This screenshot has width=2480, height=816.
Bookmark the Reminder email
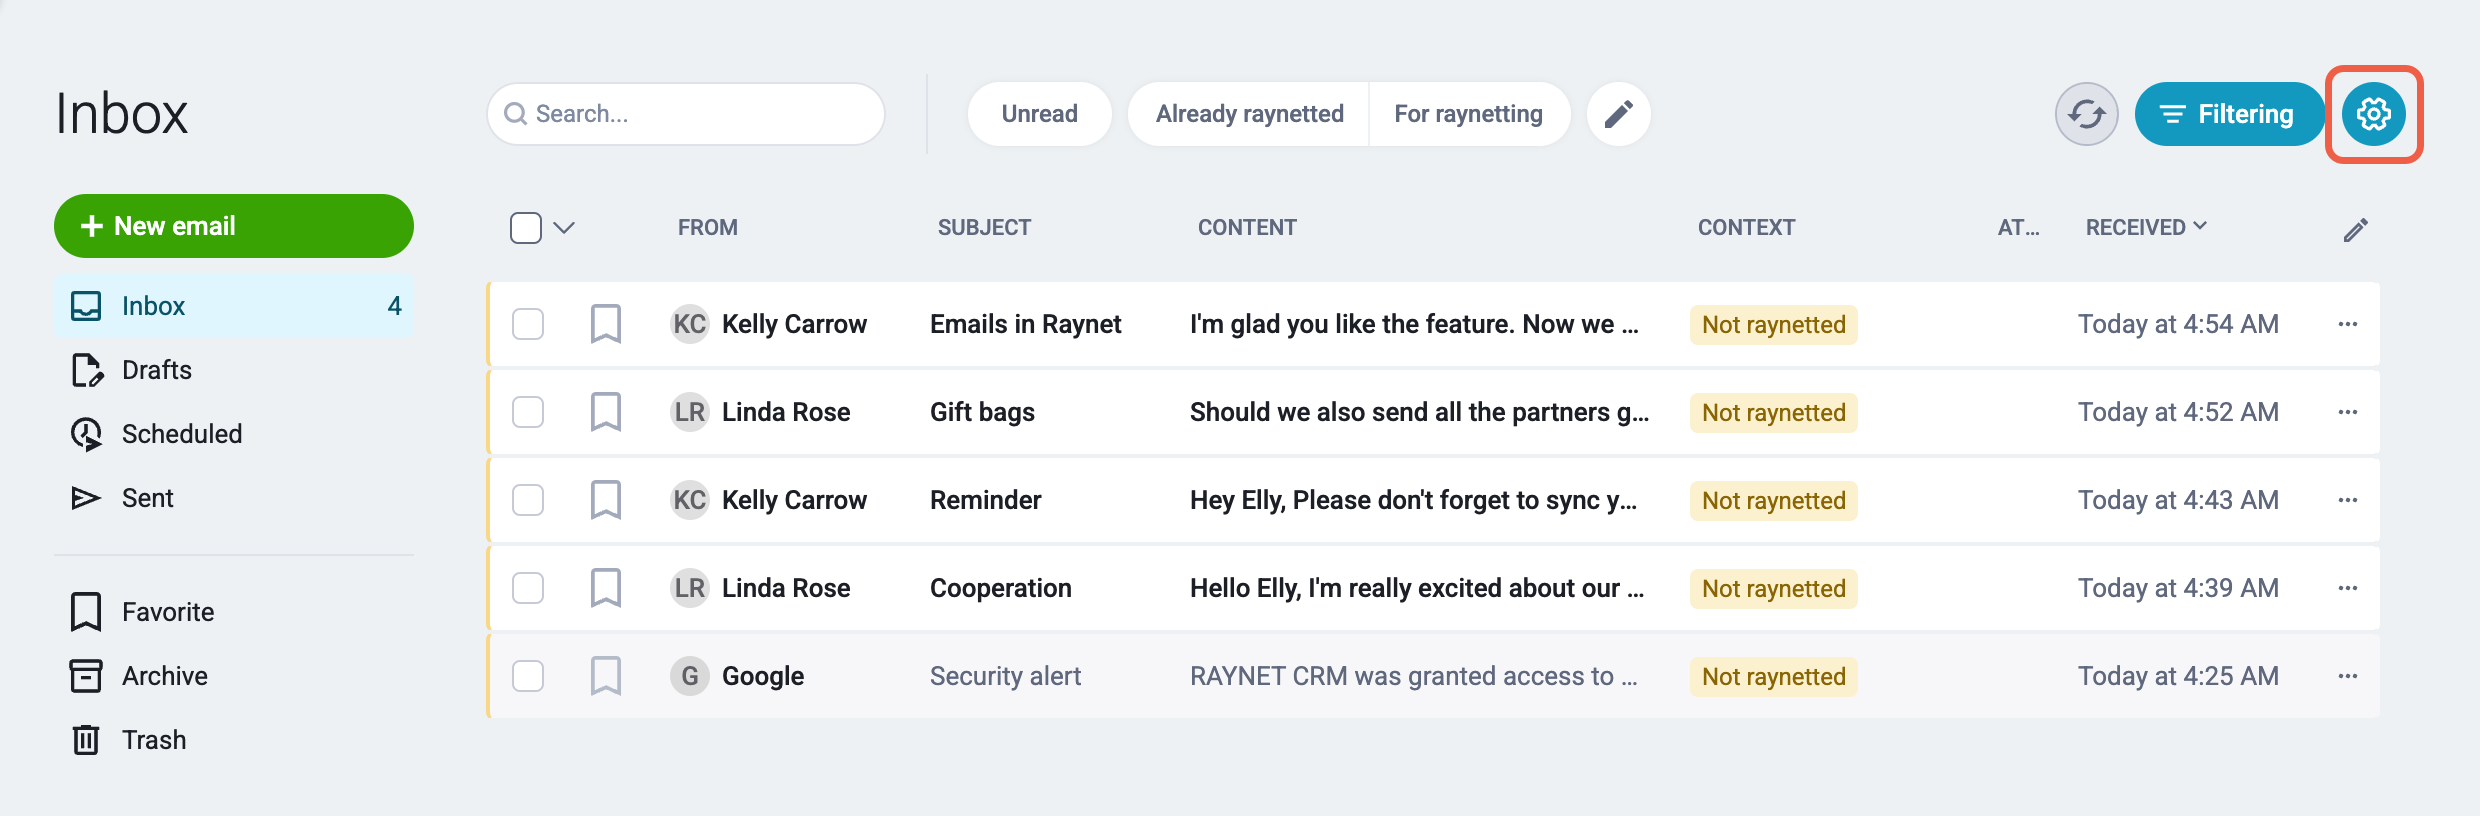point(606,500)
